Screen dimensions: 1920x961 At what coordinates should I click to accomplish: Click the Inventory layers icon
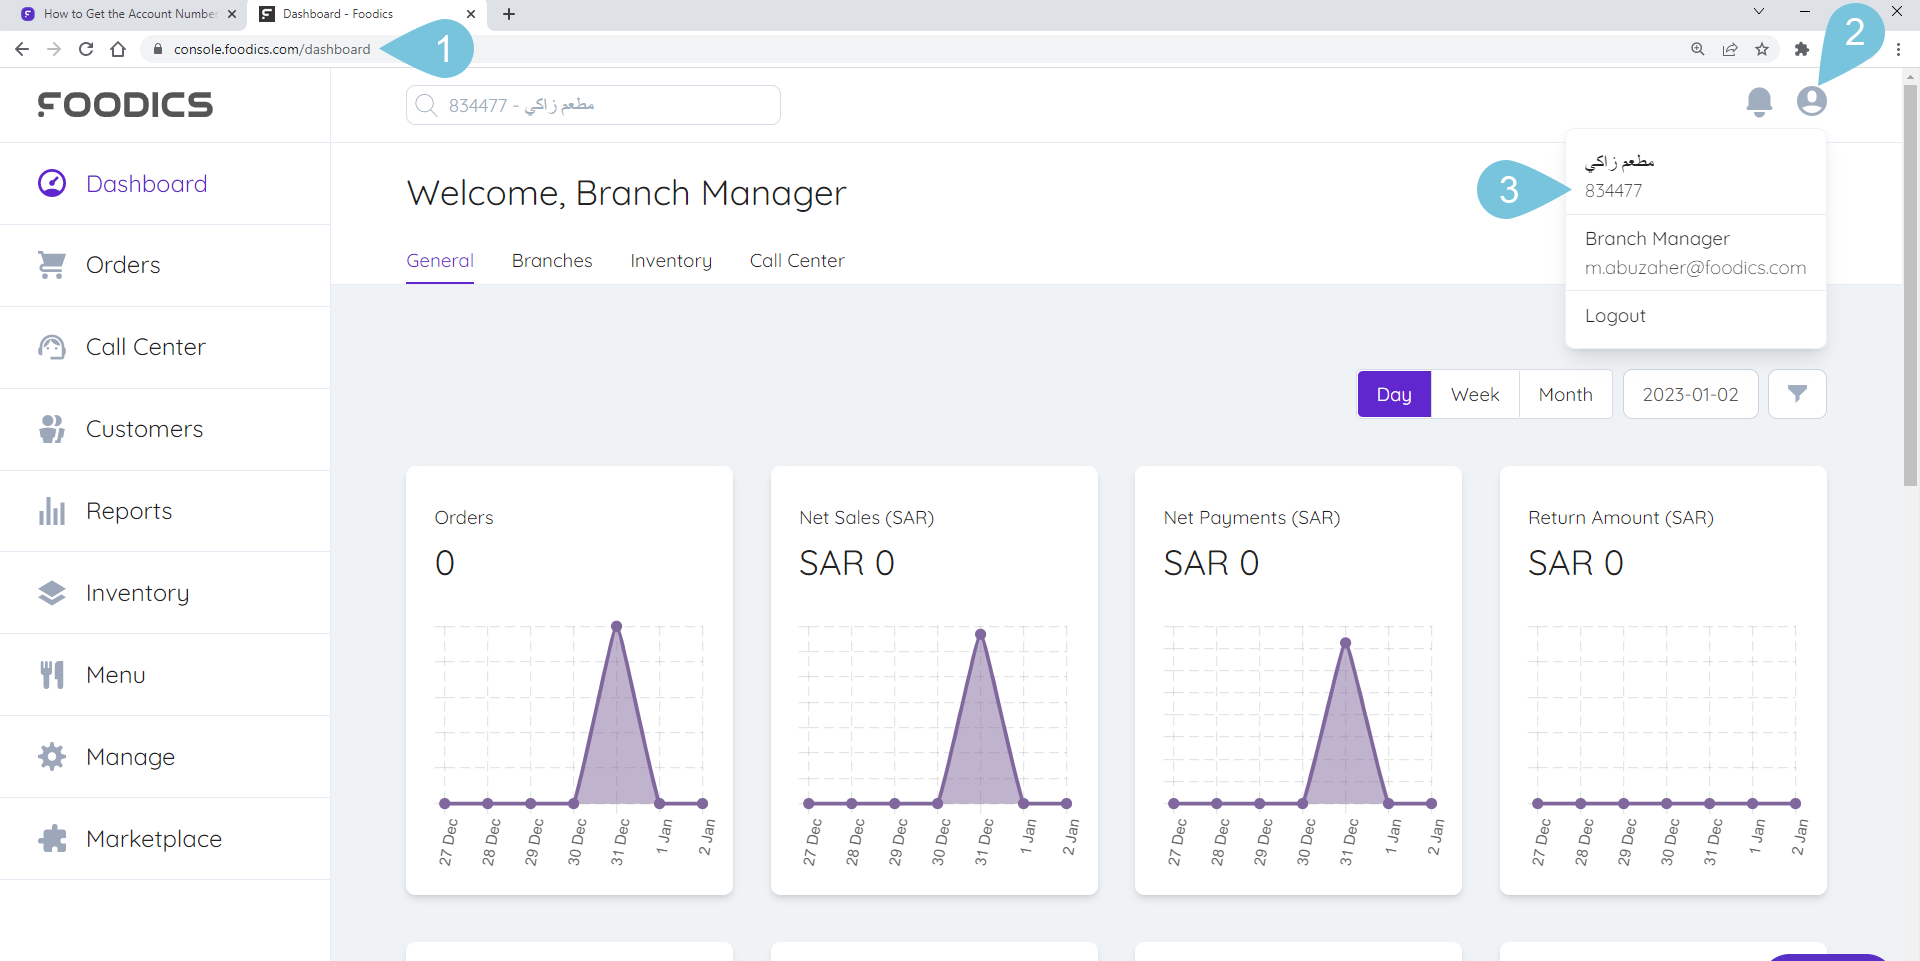(52, 593)
